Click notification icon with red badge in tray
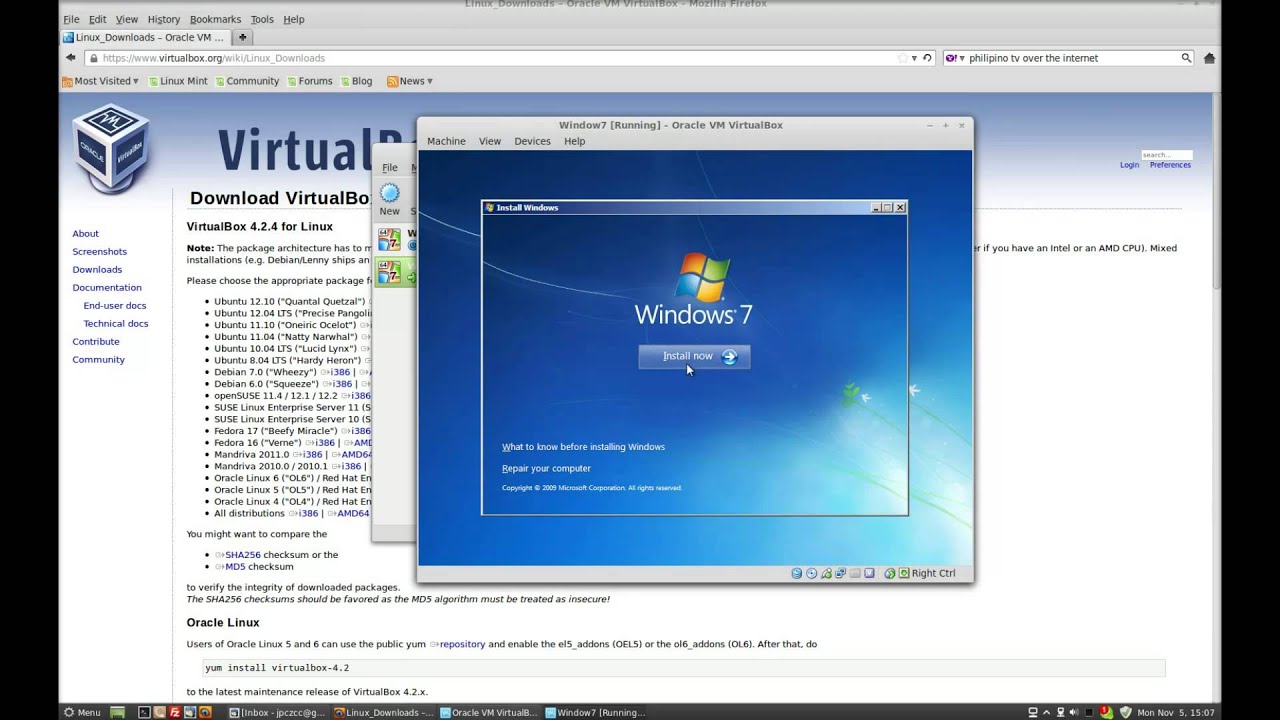Image resolution: width=1280 pixels, height=720 pixels. coord(1106,712)
